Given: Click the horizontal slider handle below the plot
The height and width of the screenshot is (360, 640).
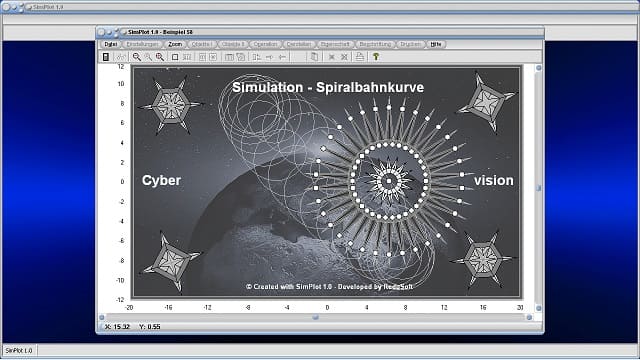Looking at the screenshot, I should [x=316, y=317].
